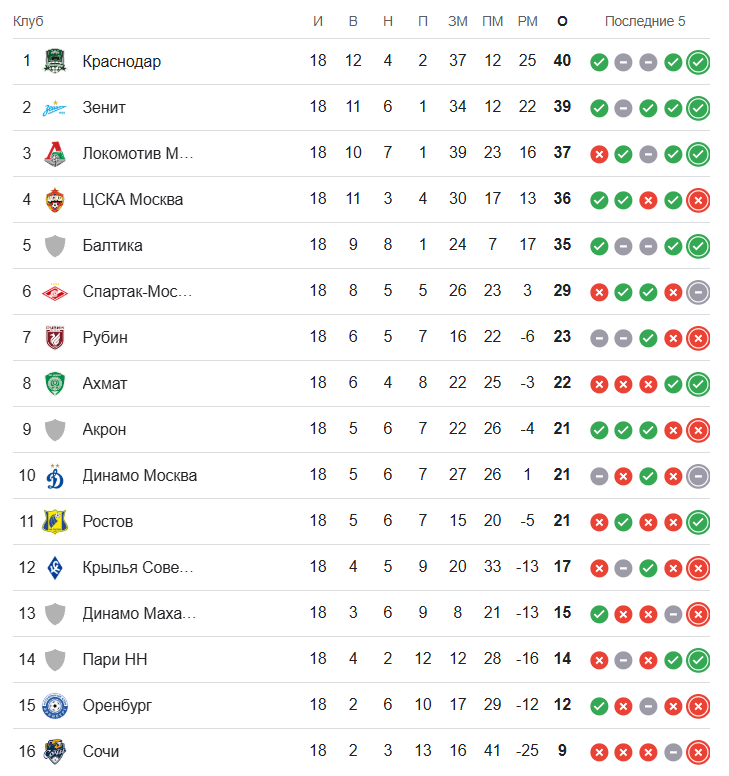This screenshot has width=729, height=776.
Task: Open the Акрон team link
Action: point(104,429)
